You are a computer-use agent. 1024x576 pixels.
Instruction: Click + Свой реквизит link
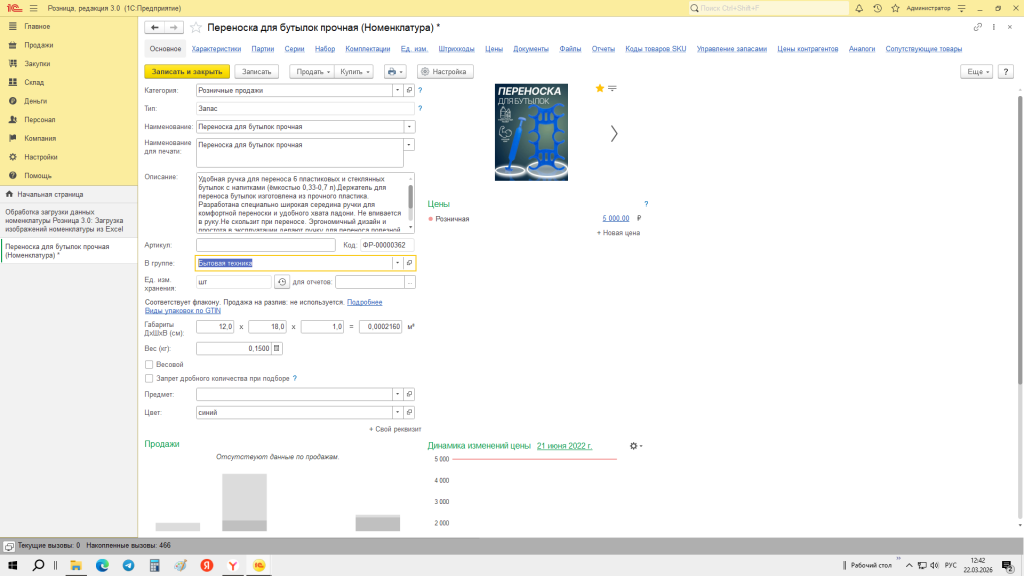tap(395, 430)
